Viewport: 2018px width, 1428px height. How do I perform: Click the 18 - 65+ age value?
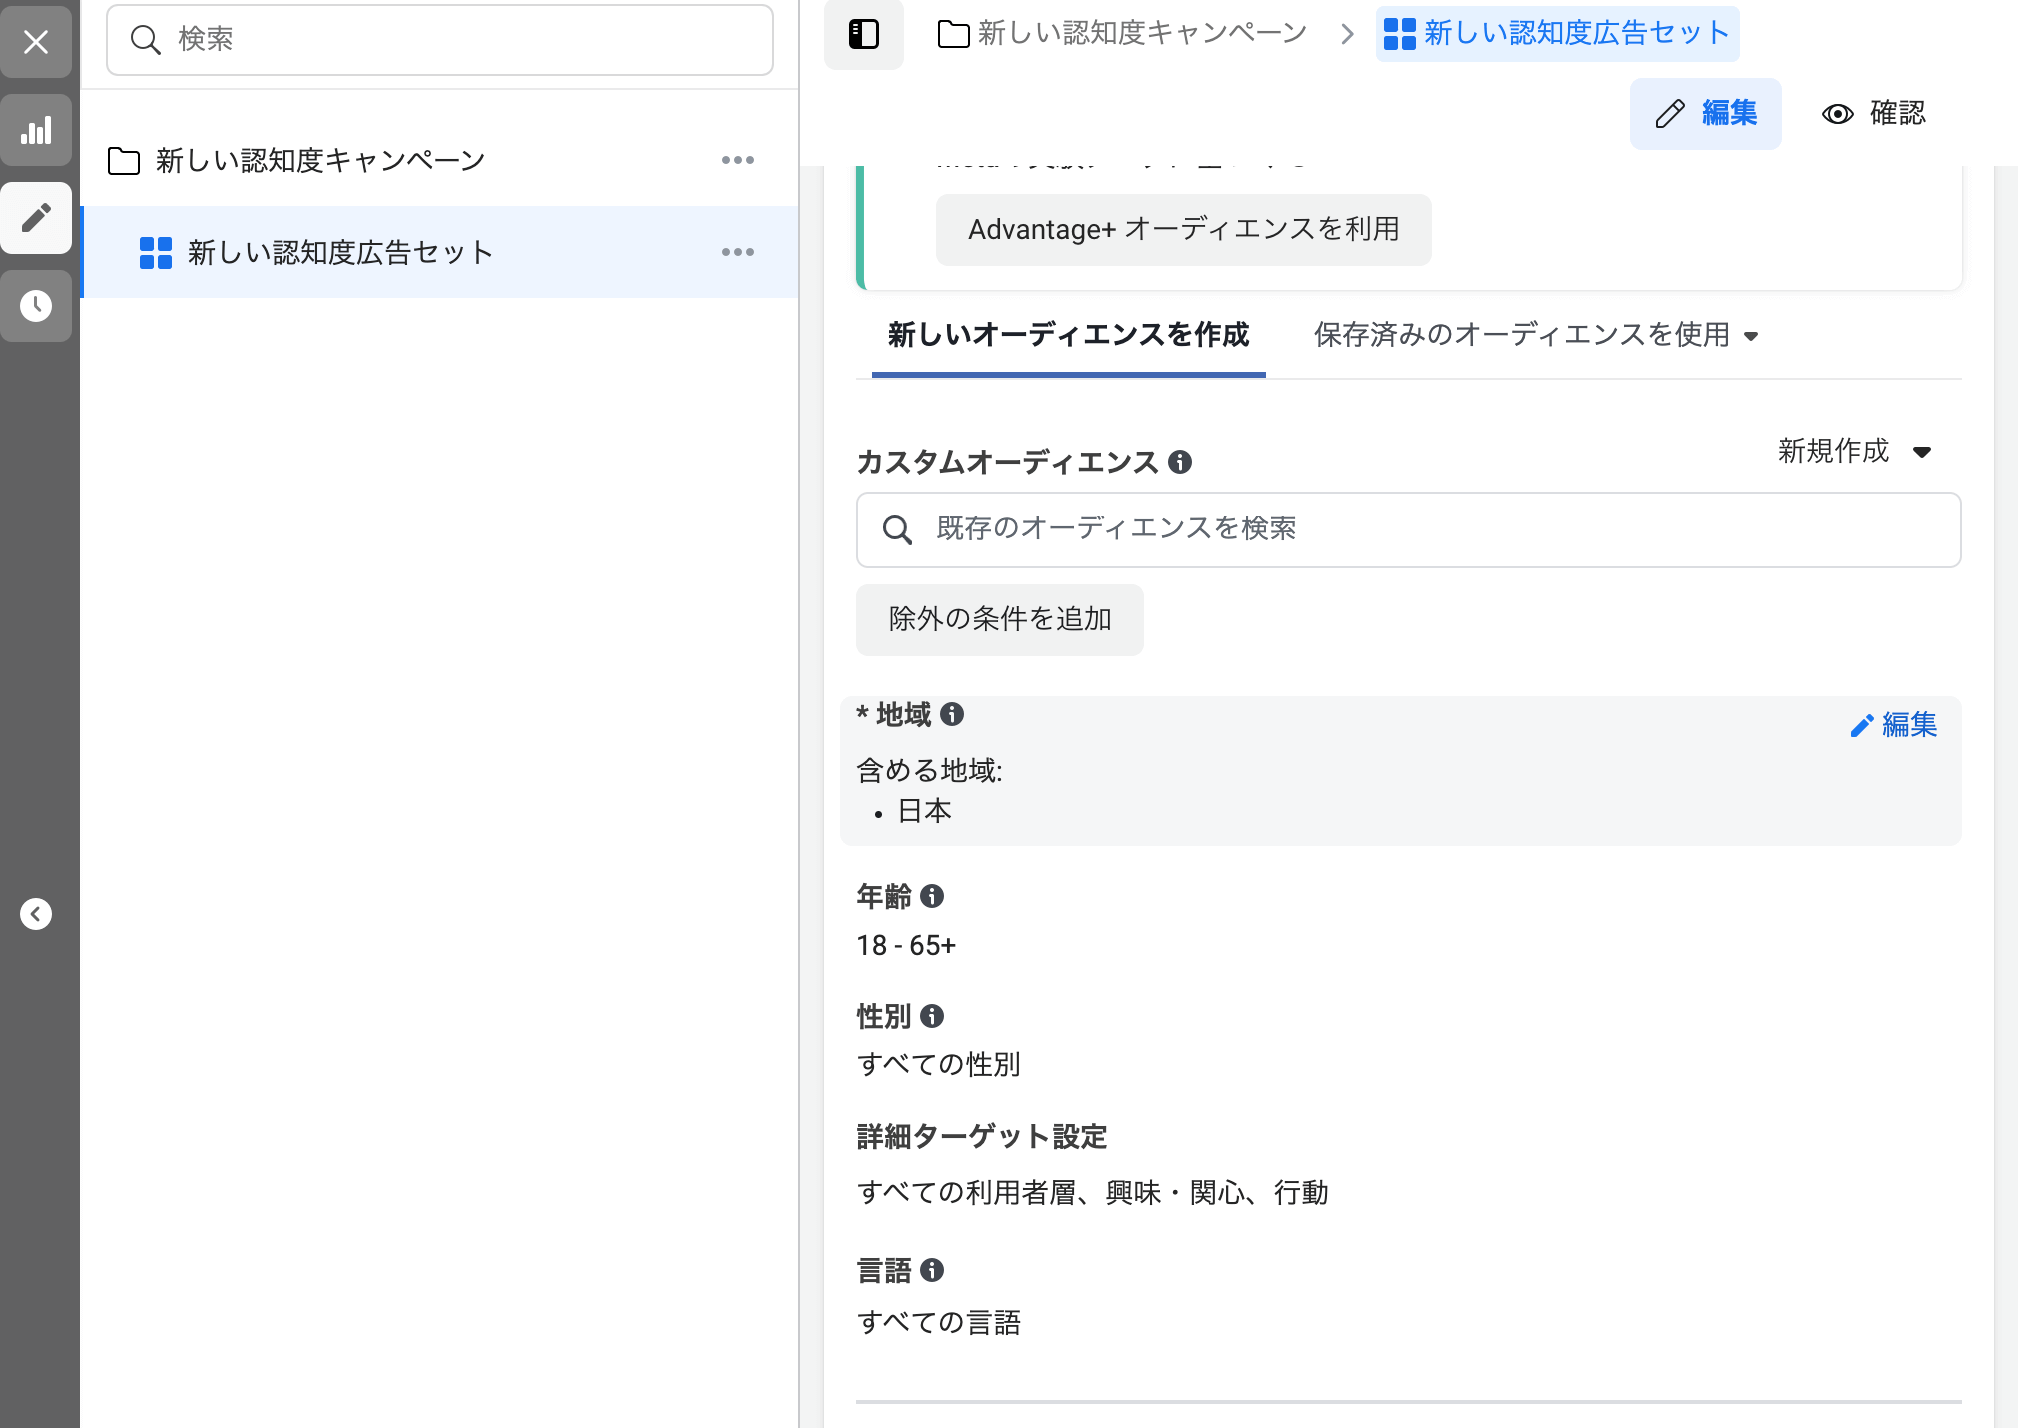coord(906,946)
